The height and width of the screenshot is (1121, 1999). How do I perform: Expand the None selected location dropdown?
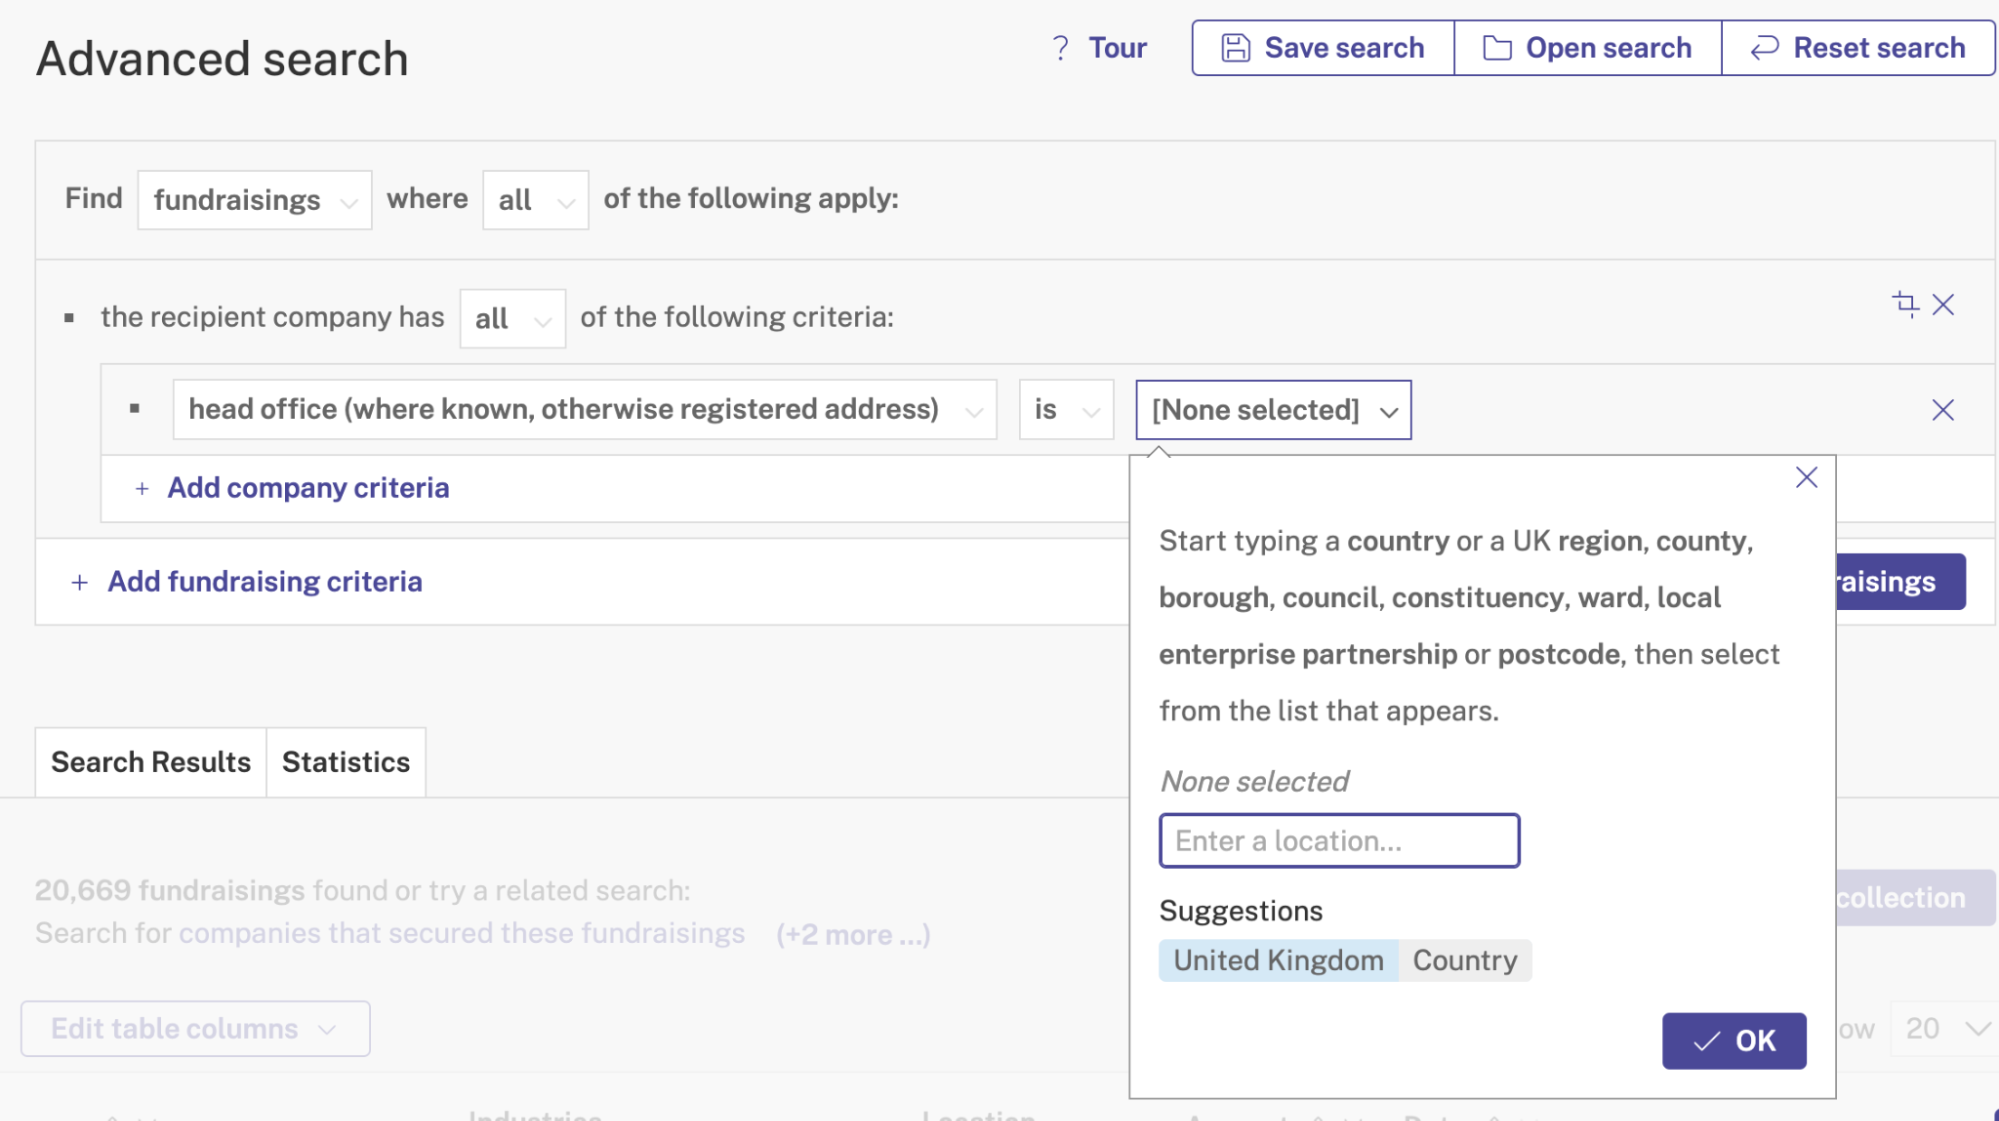tap(1273, 410)
